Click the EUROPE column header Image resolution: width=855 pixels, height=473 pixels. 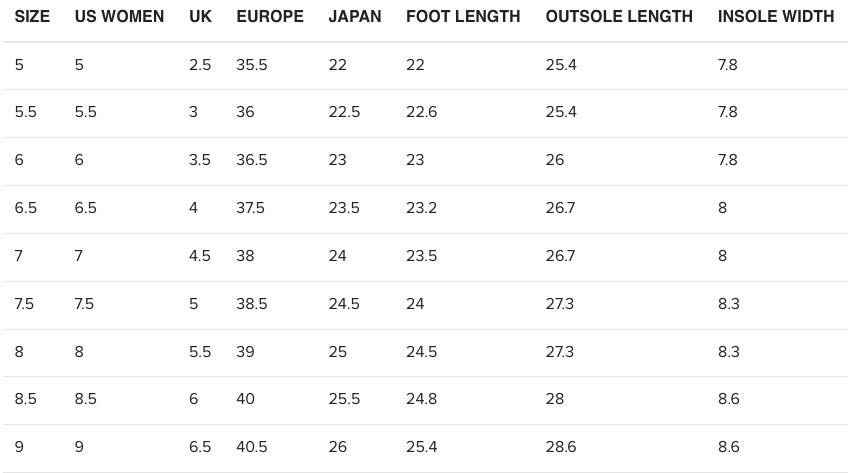click(x=270, y=17)
